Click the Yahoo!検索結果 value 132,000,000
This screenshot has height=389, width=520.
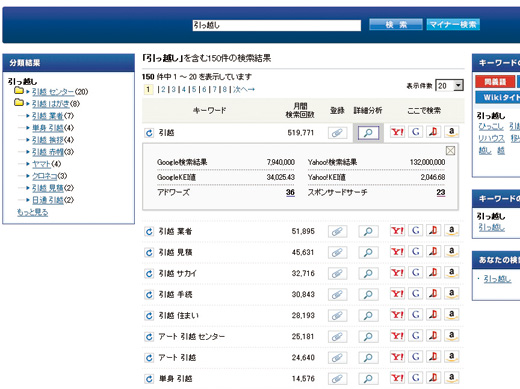(x=427, y=162)
